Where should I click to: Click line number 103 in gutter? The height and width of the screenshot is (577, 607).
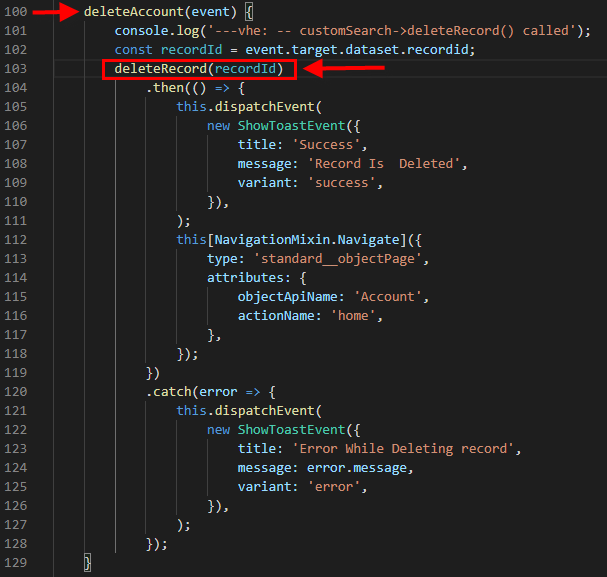tap(15, 68)
